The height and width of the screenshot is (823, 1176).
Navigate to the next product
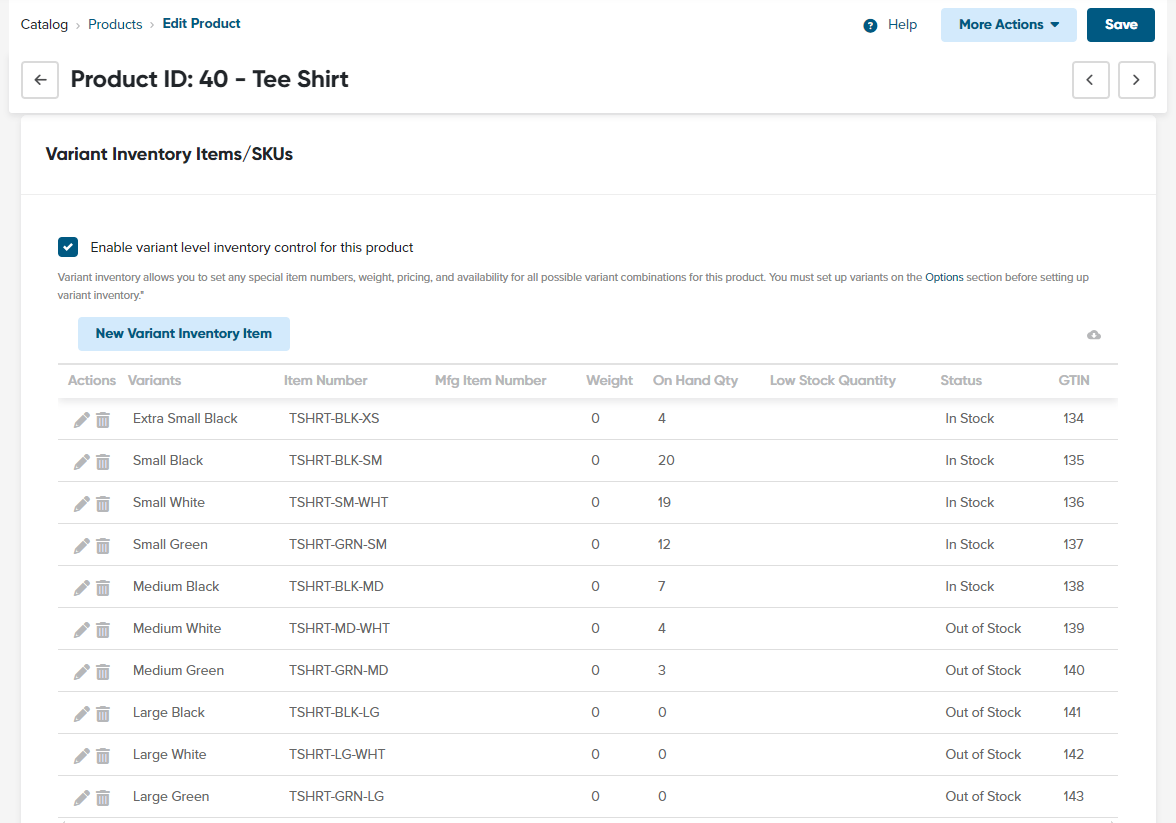point(1136,79)
